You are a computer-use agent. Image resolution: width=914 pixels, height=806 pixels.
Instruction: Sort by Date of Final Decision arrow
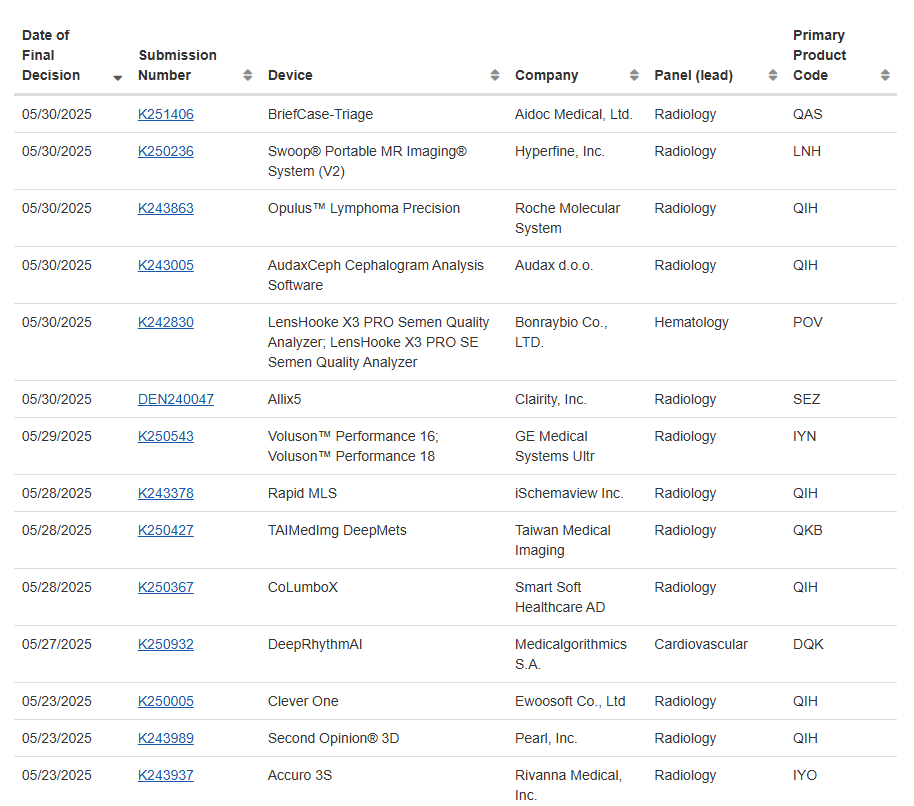pos(118,77)
